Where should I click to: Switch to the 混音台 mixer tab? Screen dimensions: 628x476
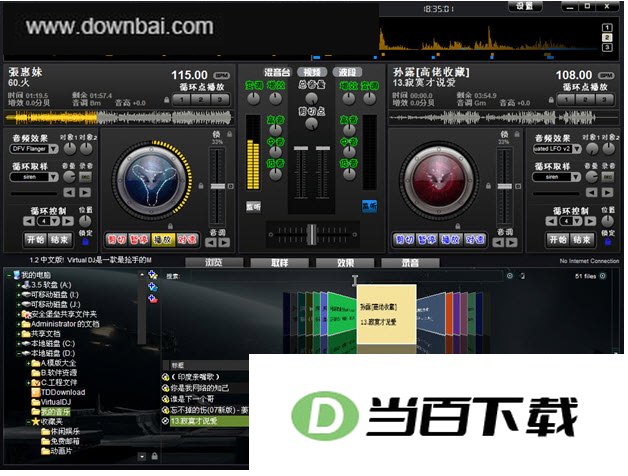pyautogui.click(x=277, y=73)
